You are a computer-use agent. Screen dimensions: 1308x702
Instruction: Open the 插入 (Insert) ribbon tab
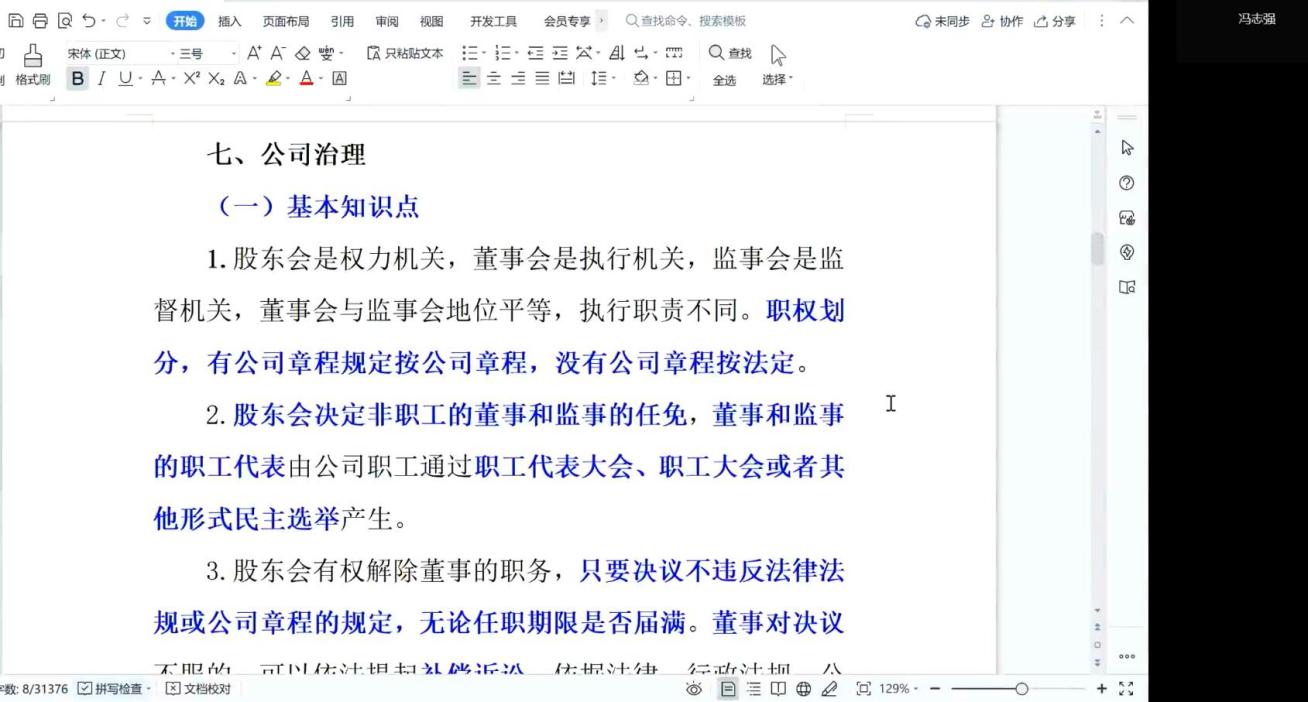229,21
